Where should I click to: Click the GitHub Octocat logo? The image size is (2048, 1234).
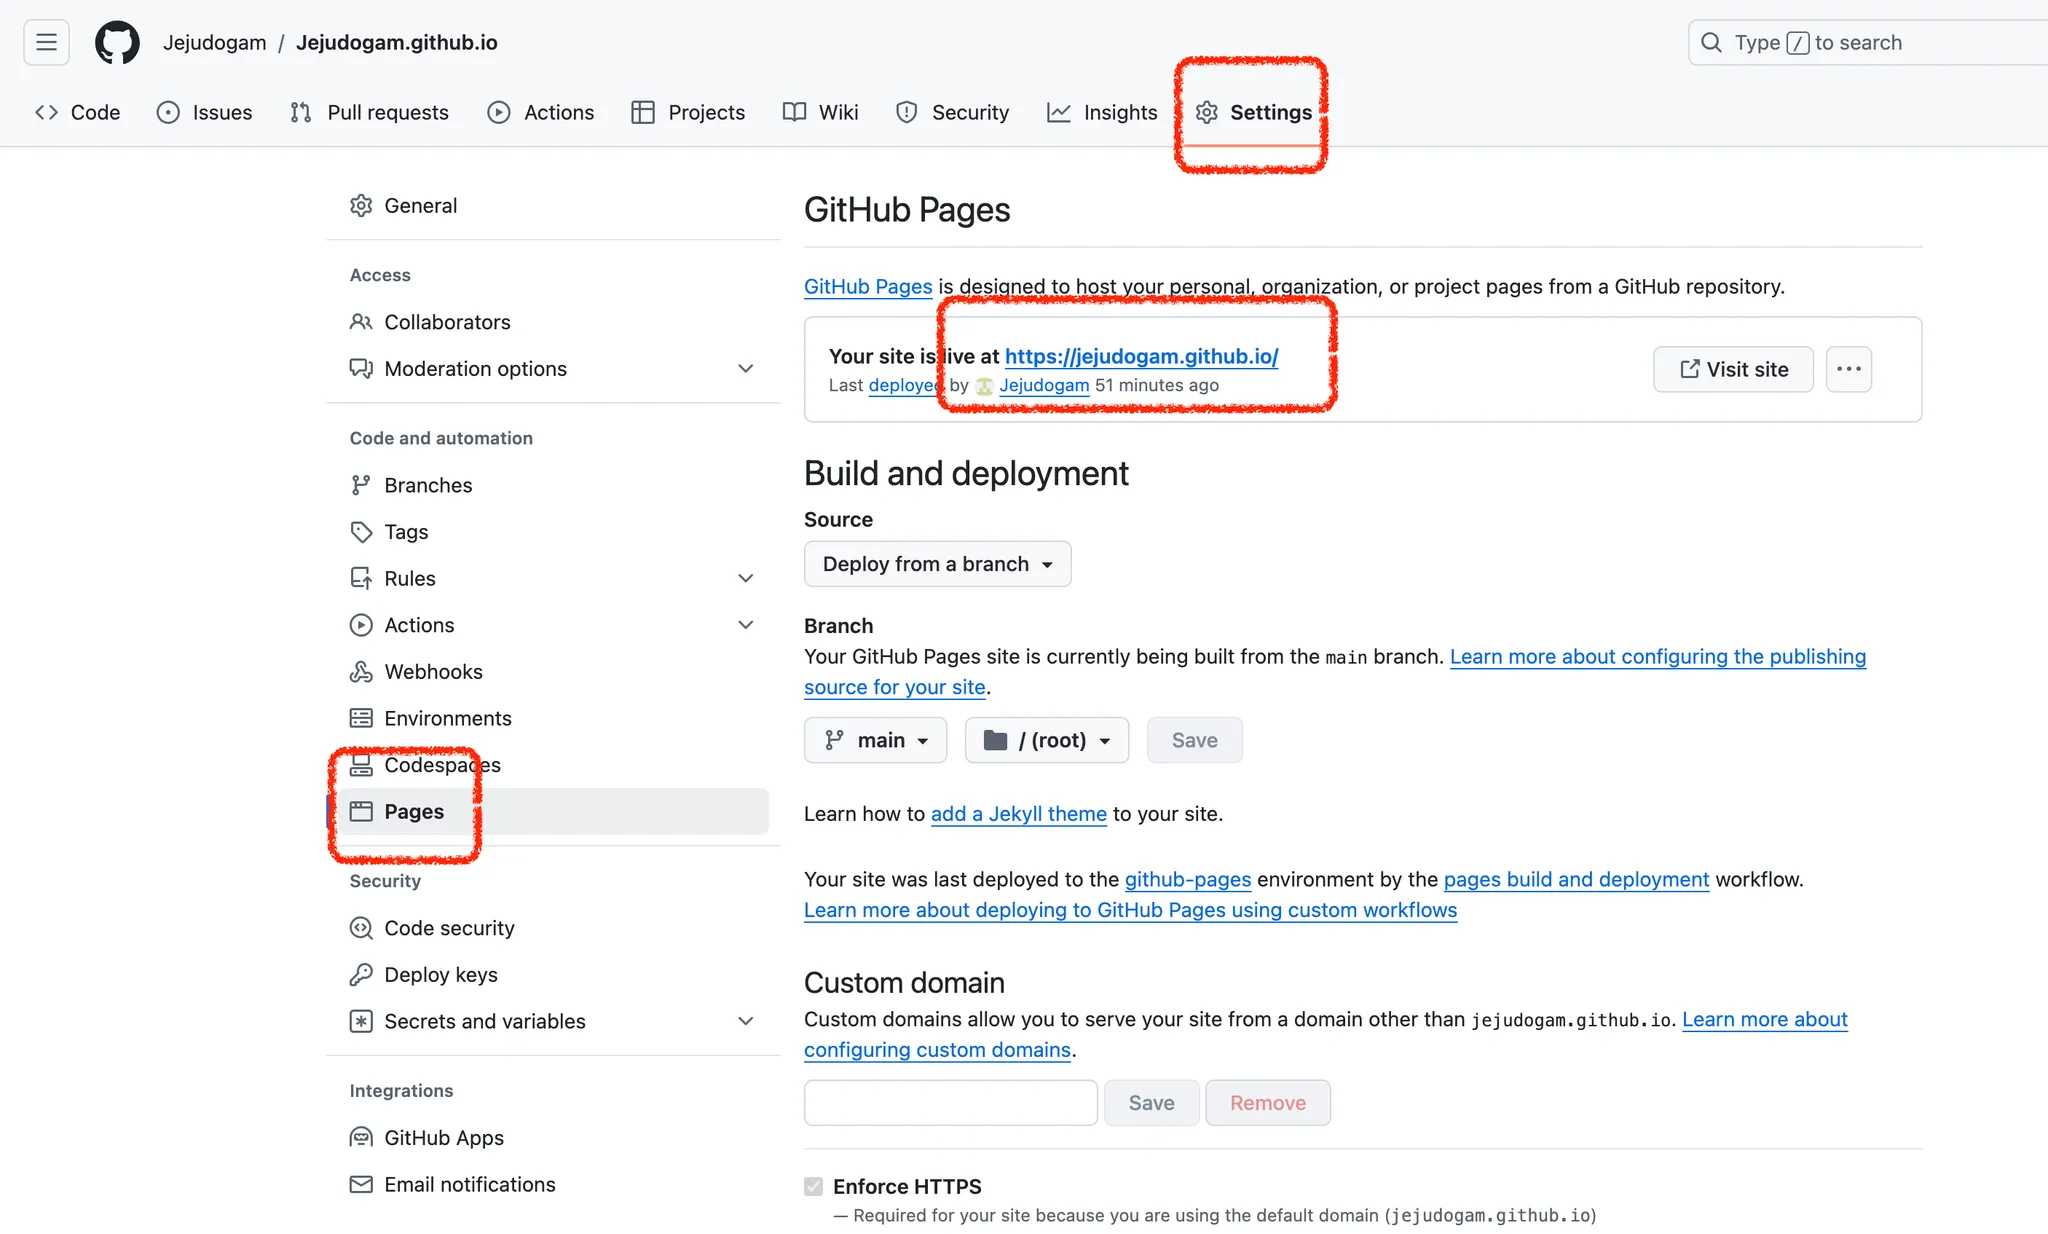[117, 43]
